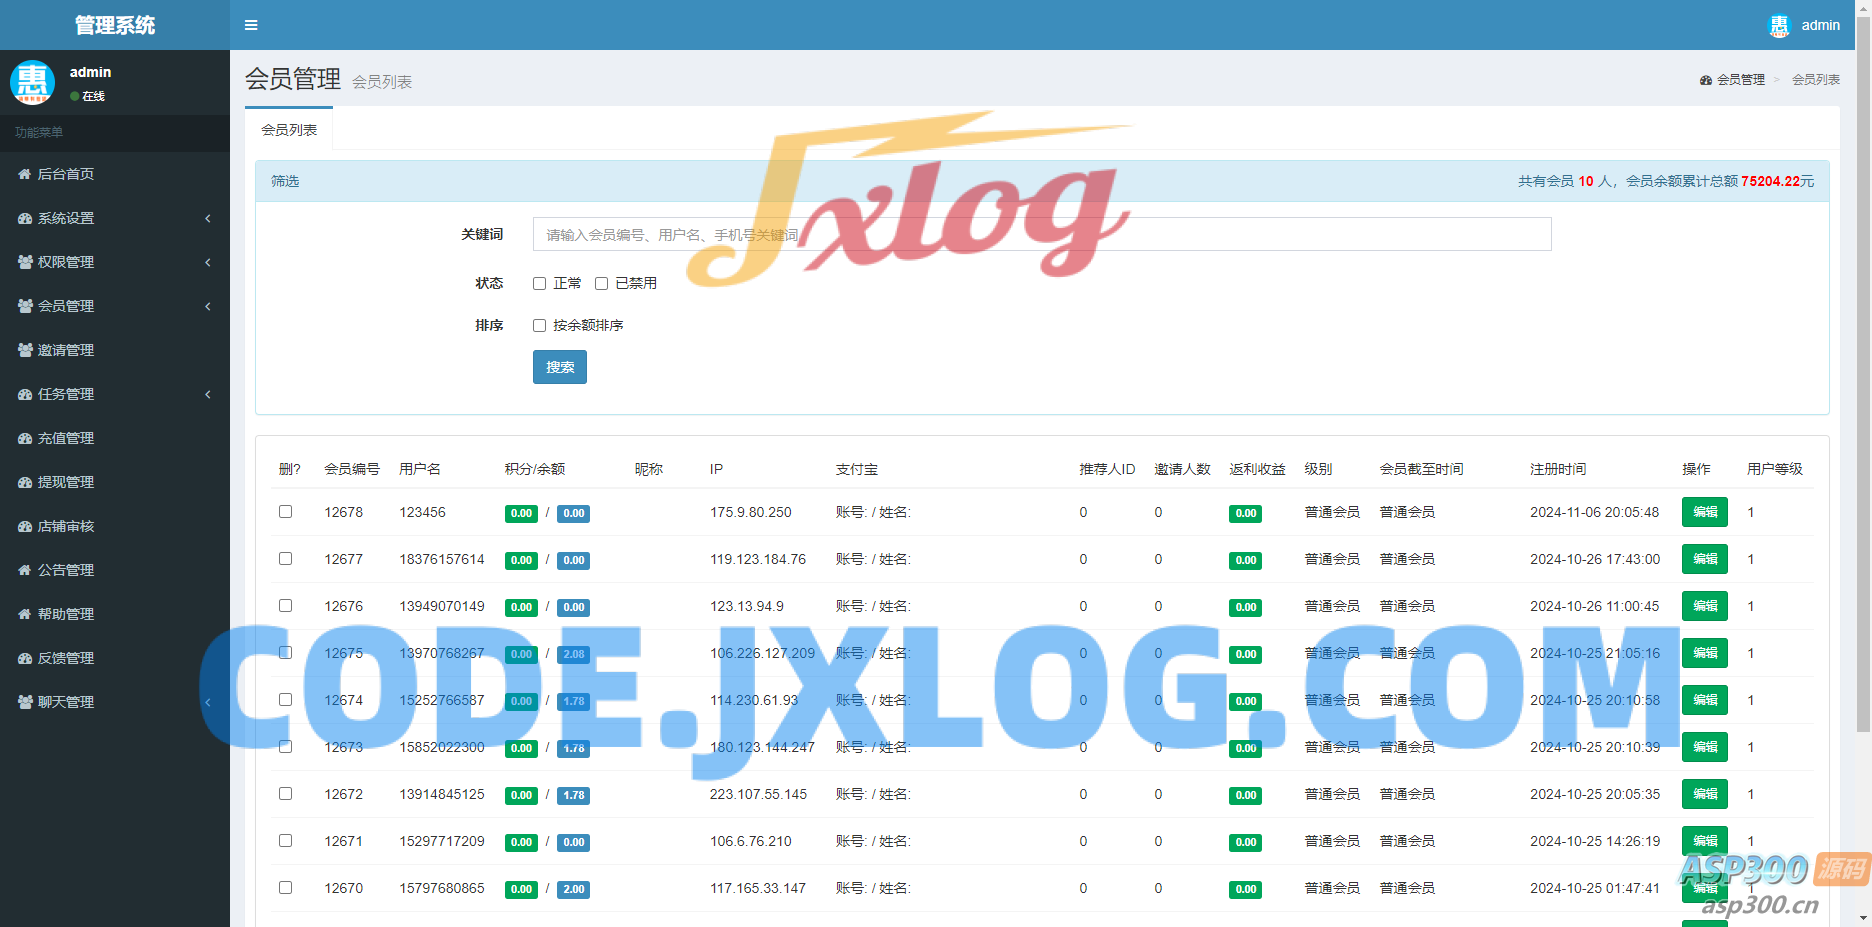Toggle the hamburger sidebar menu icon
The height and width of the screenshot is (927, 1872).
pyautogui.click(x=251, y=25)
